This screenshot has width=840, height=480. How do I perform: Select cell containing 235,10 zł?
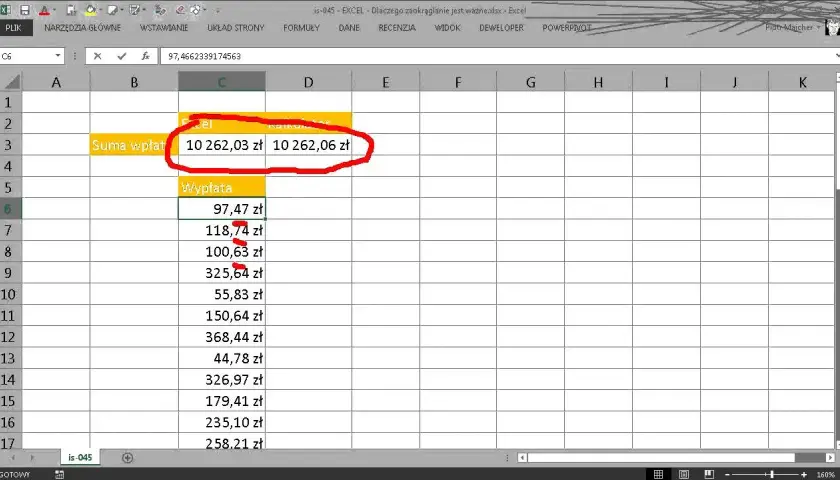[222, 422]
